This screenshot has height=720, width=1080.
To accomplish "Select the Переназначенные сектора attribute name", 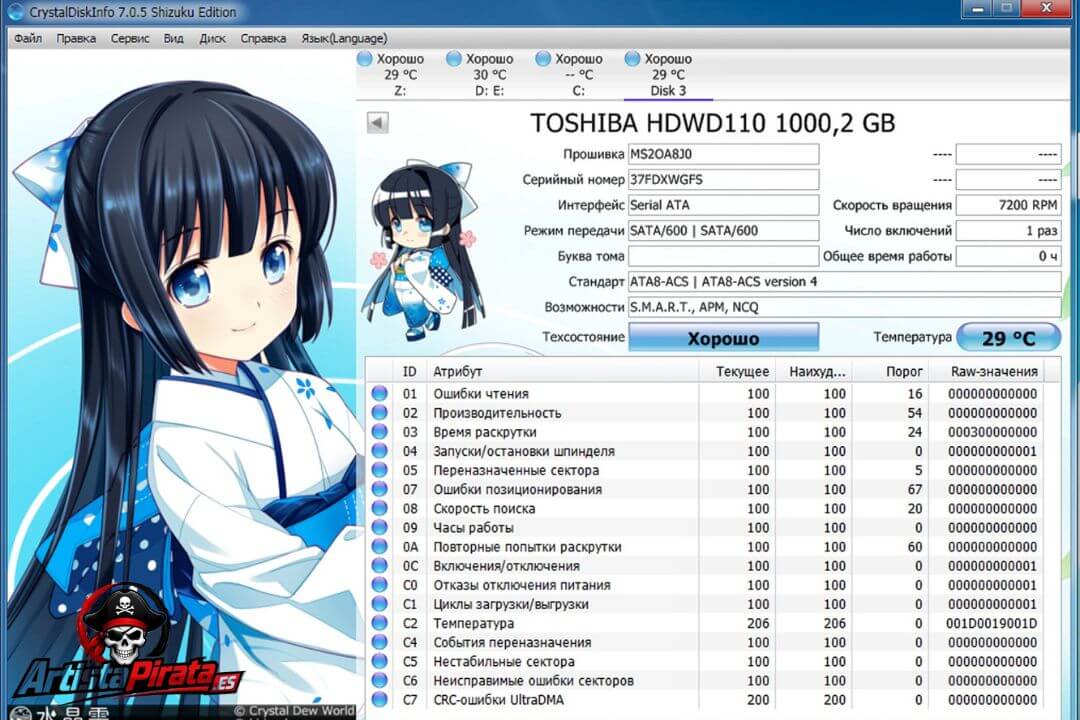I will click(x=516, y=471).
